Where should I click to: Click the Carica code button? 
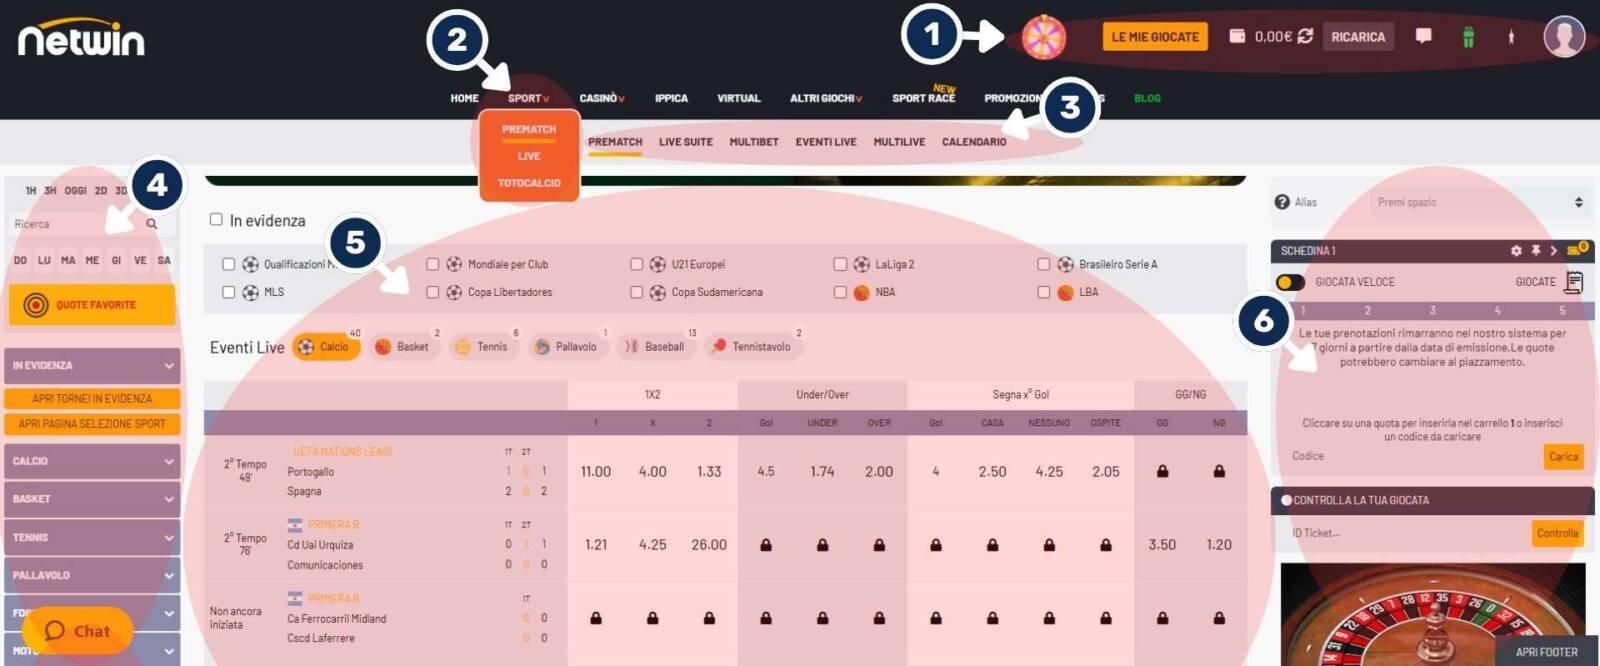click(x=1564, y=456)
